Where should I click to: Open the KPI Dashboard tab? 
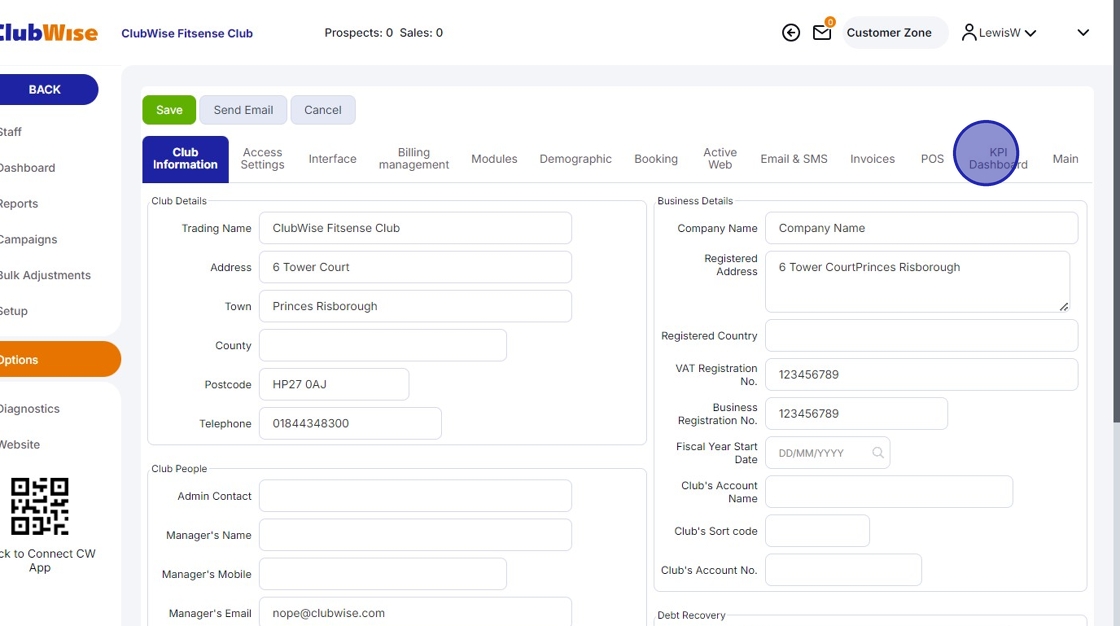997,159
